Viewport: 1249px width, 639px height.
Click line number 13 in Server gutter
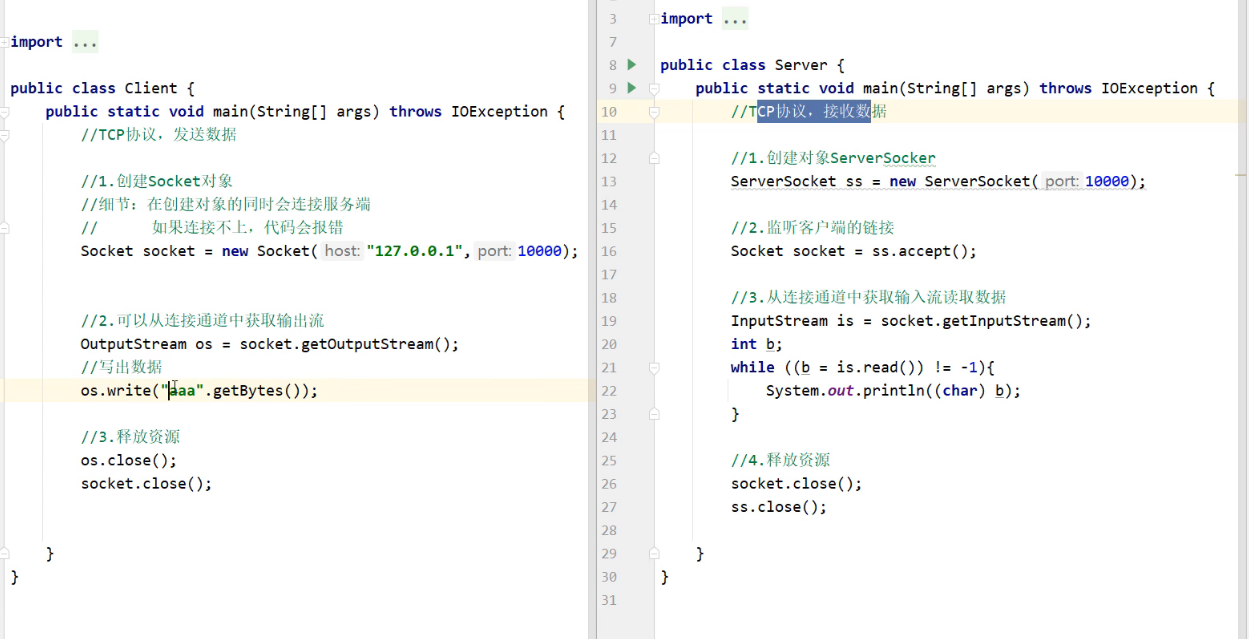609,181
